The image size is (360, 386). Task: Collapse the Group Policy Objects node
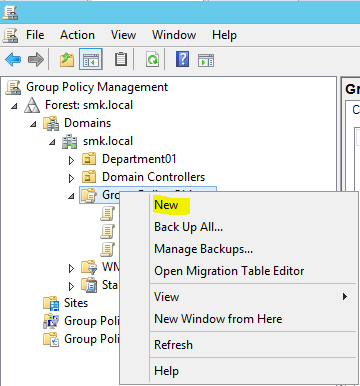point(71,196)
